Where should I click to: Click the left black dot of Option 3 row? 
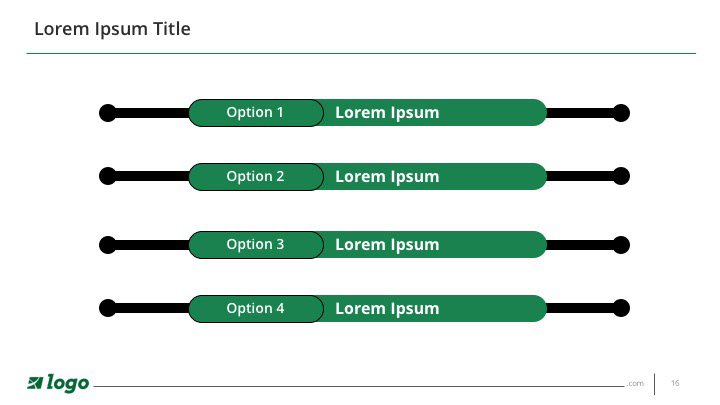click(108, 245)
